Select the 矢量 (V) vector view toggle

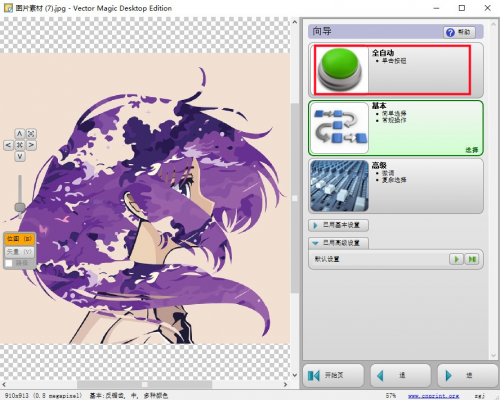point(19,252)
